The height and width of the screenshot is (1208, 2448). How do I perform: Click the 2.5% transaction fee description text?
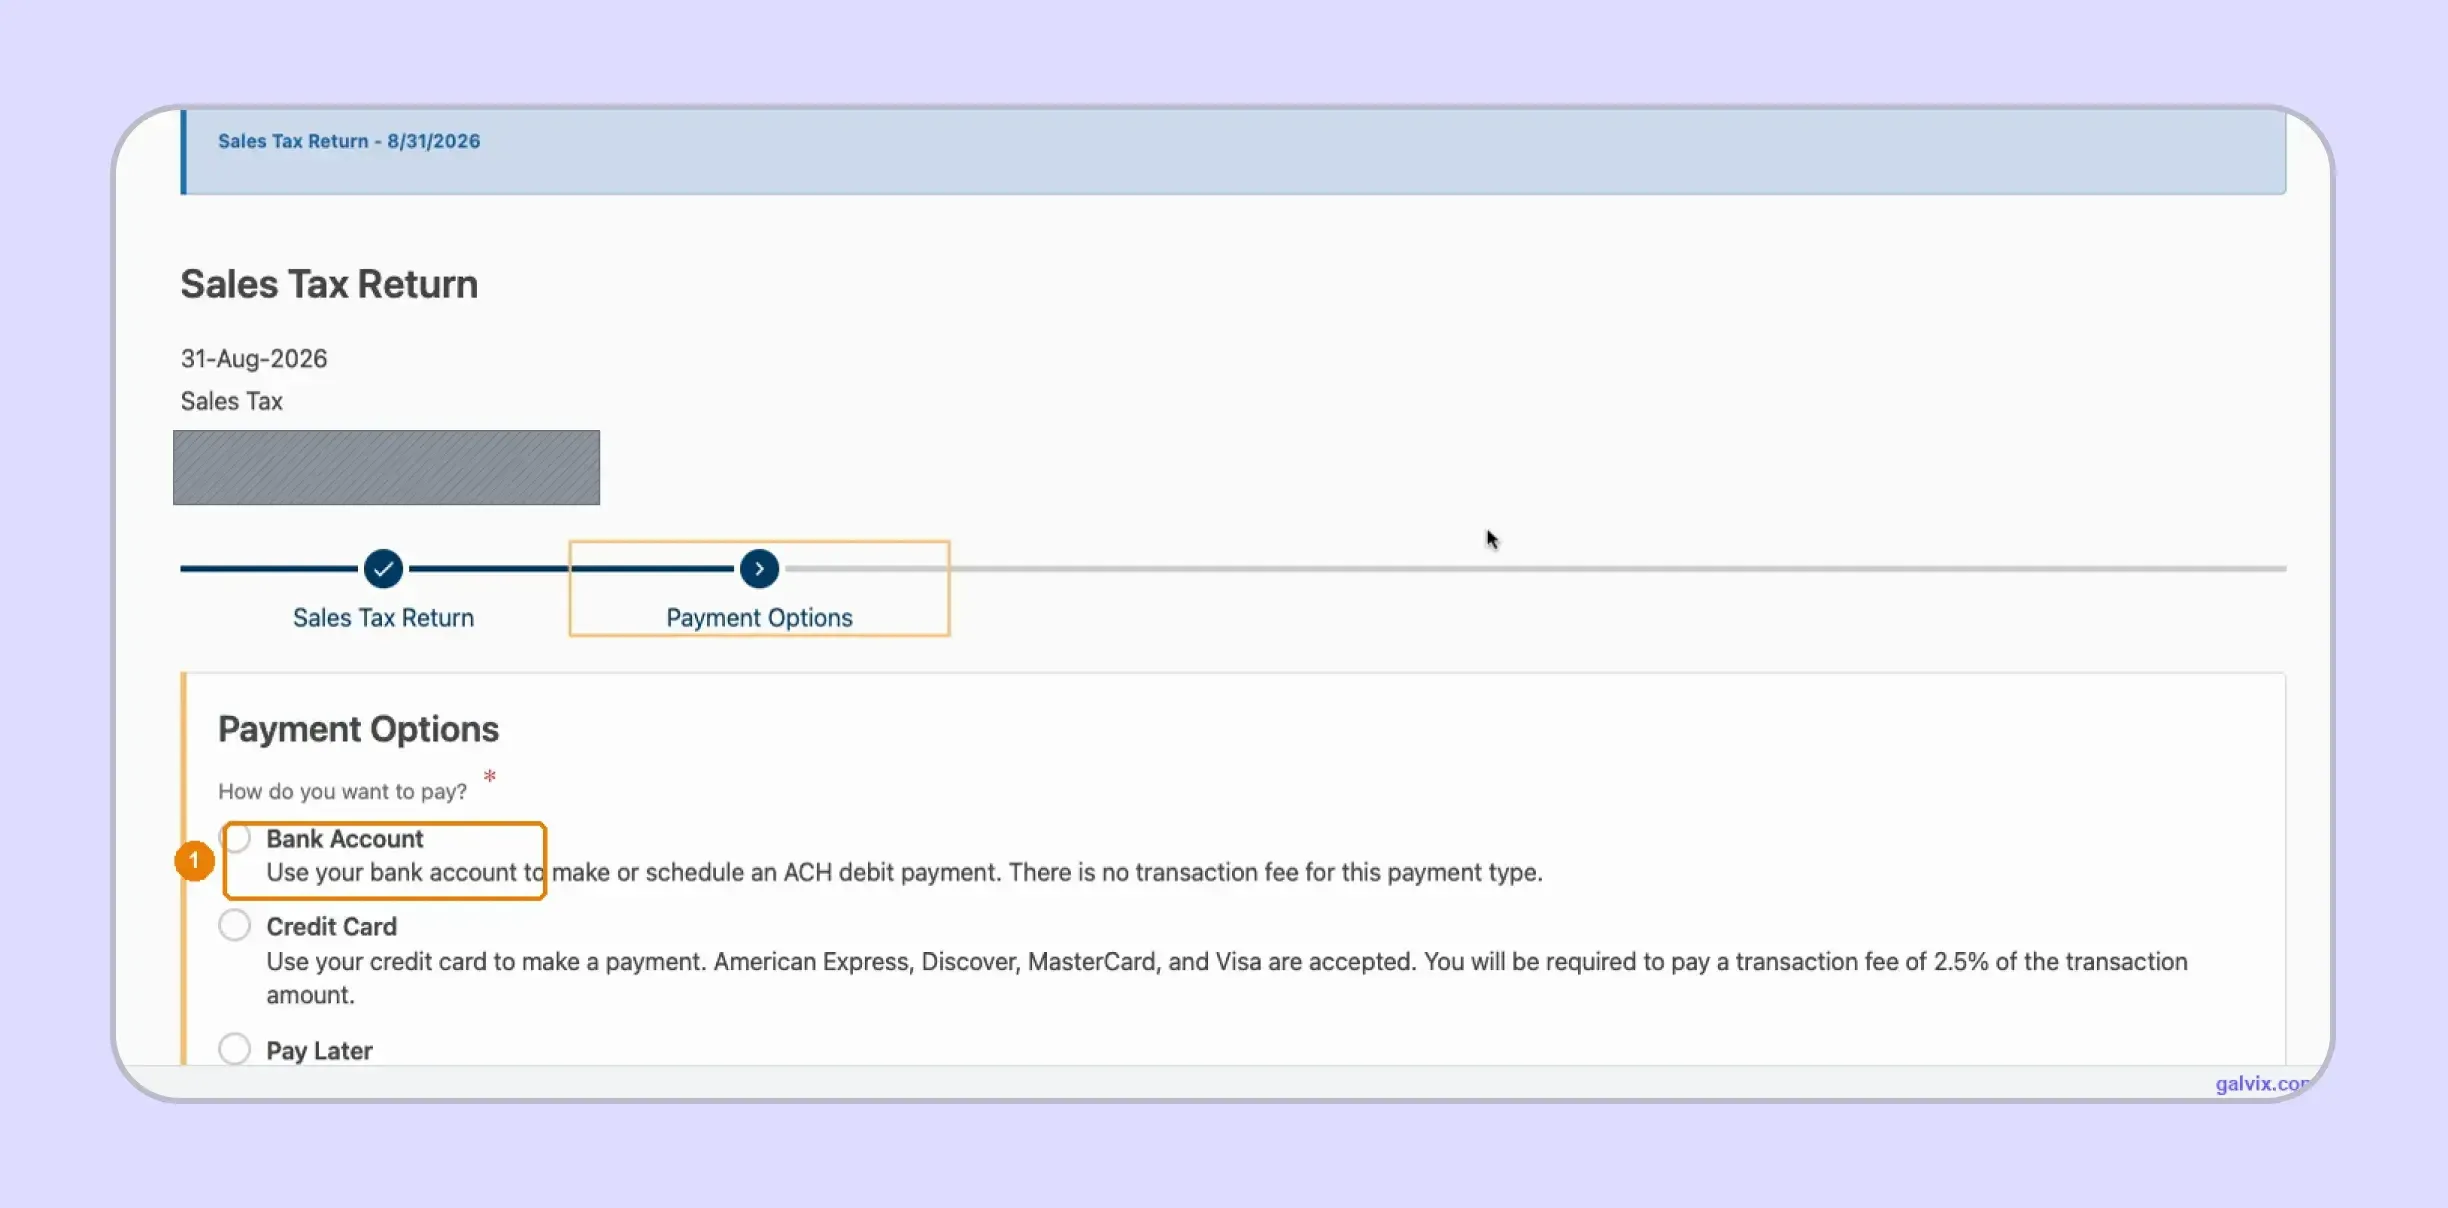click(1227, 978)
